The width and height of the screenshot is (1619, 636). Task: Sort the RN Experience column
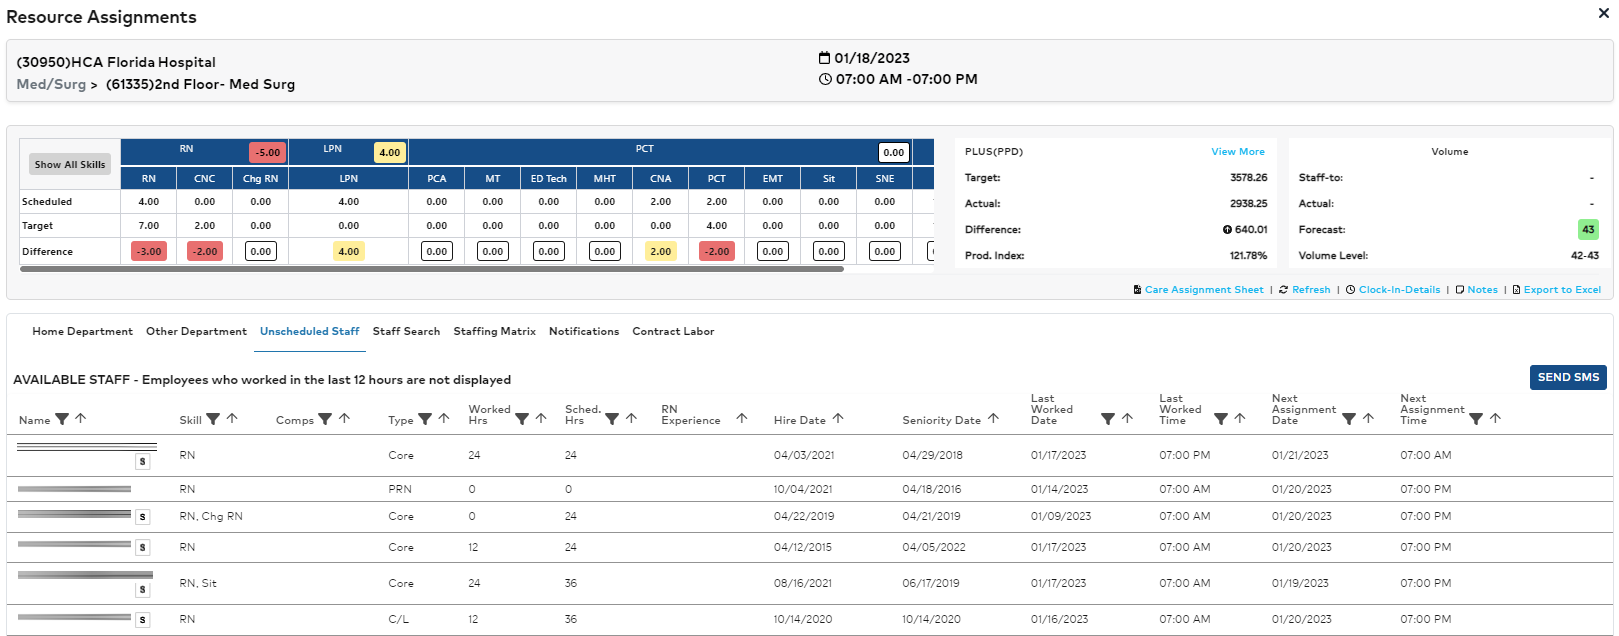(741, 419)
